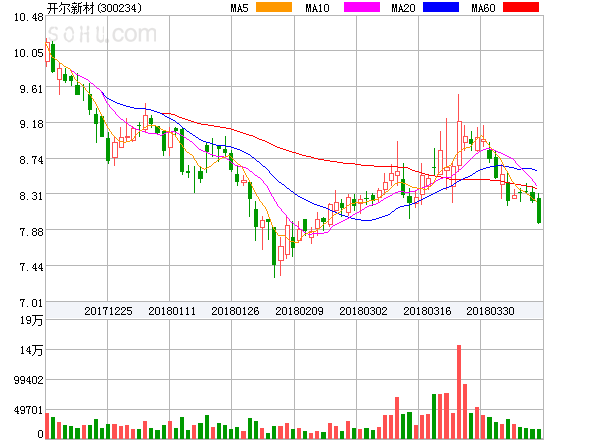Click the 9.61 price axis label
The width and height of the screenshot is (600, 440).
(31, 89)
